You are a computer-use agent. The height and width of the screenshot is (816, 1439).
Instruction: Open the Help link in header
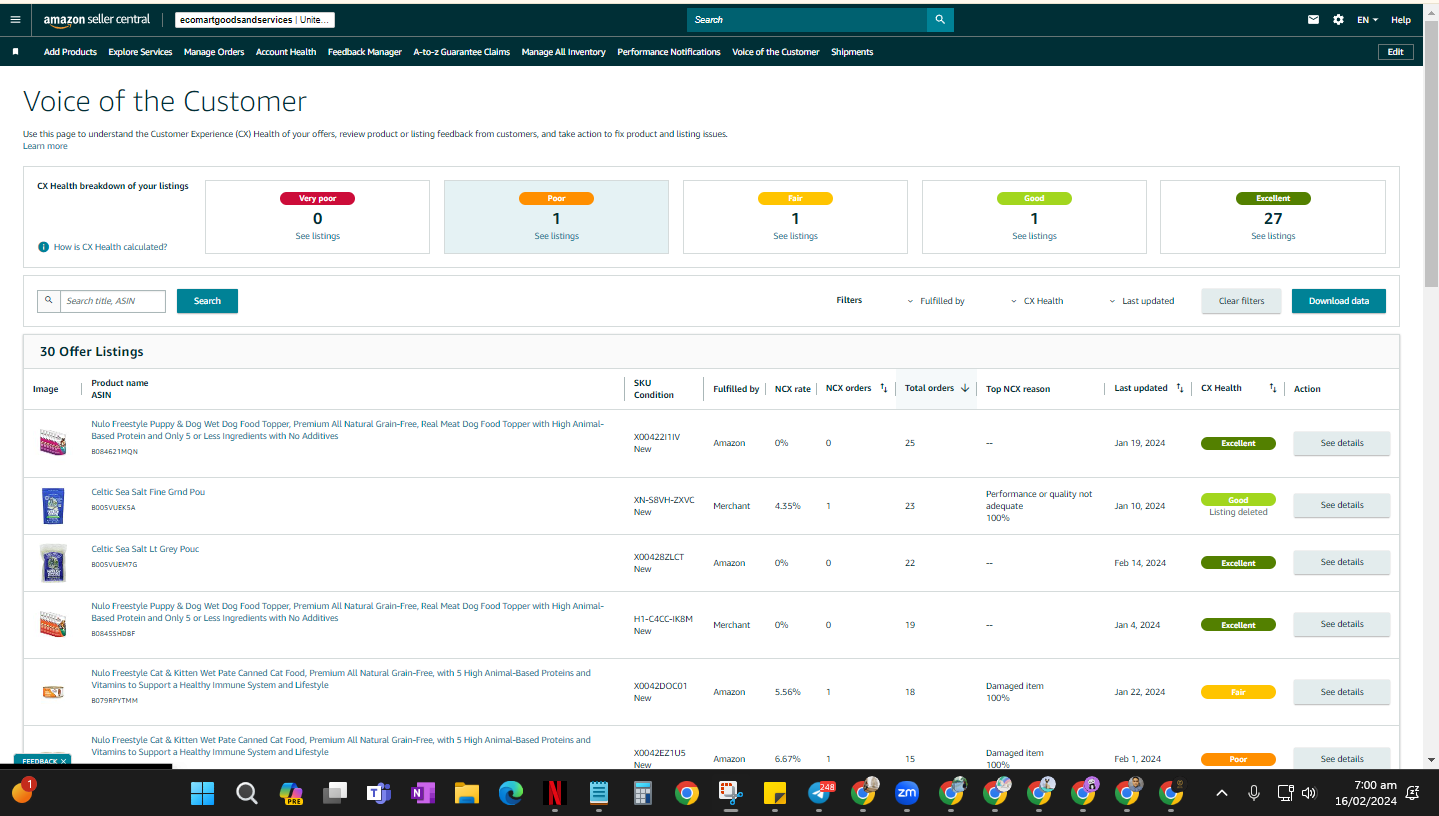coord(1401,20)
